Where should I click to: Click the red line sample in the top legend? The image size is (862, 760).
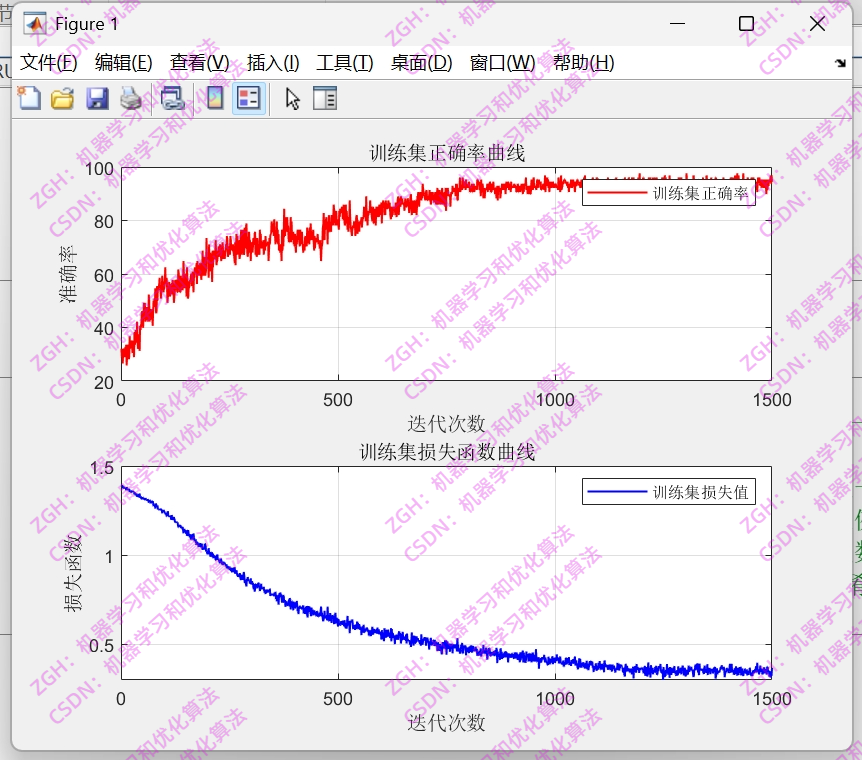[x=617, y=193]
